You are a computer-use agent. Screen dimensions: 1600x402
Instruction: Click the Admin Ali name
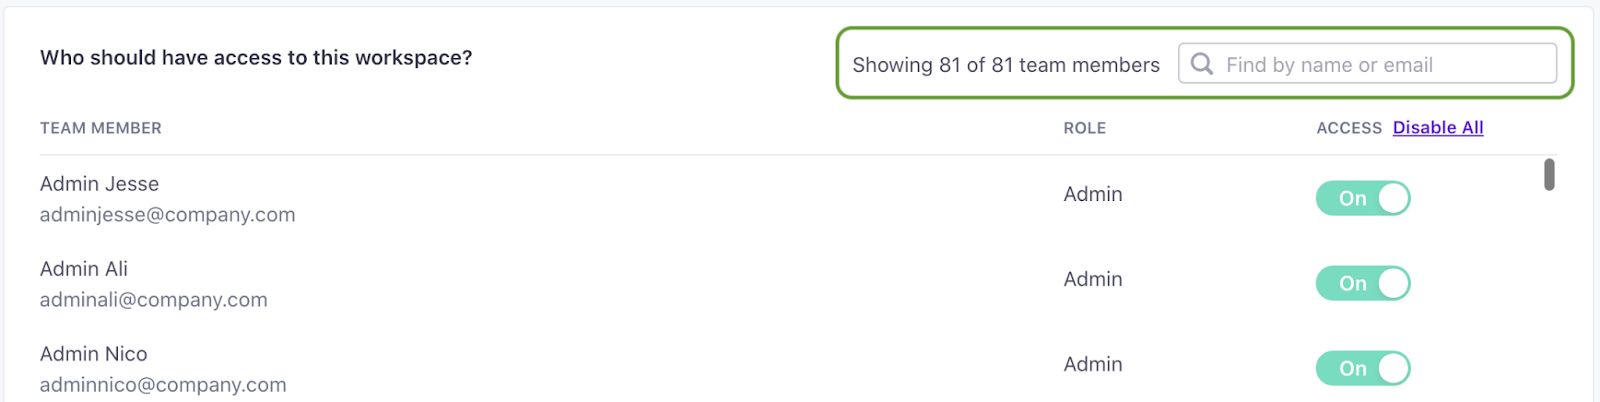[84, 269]
